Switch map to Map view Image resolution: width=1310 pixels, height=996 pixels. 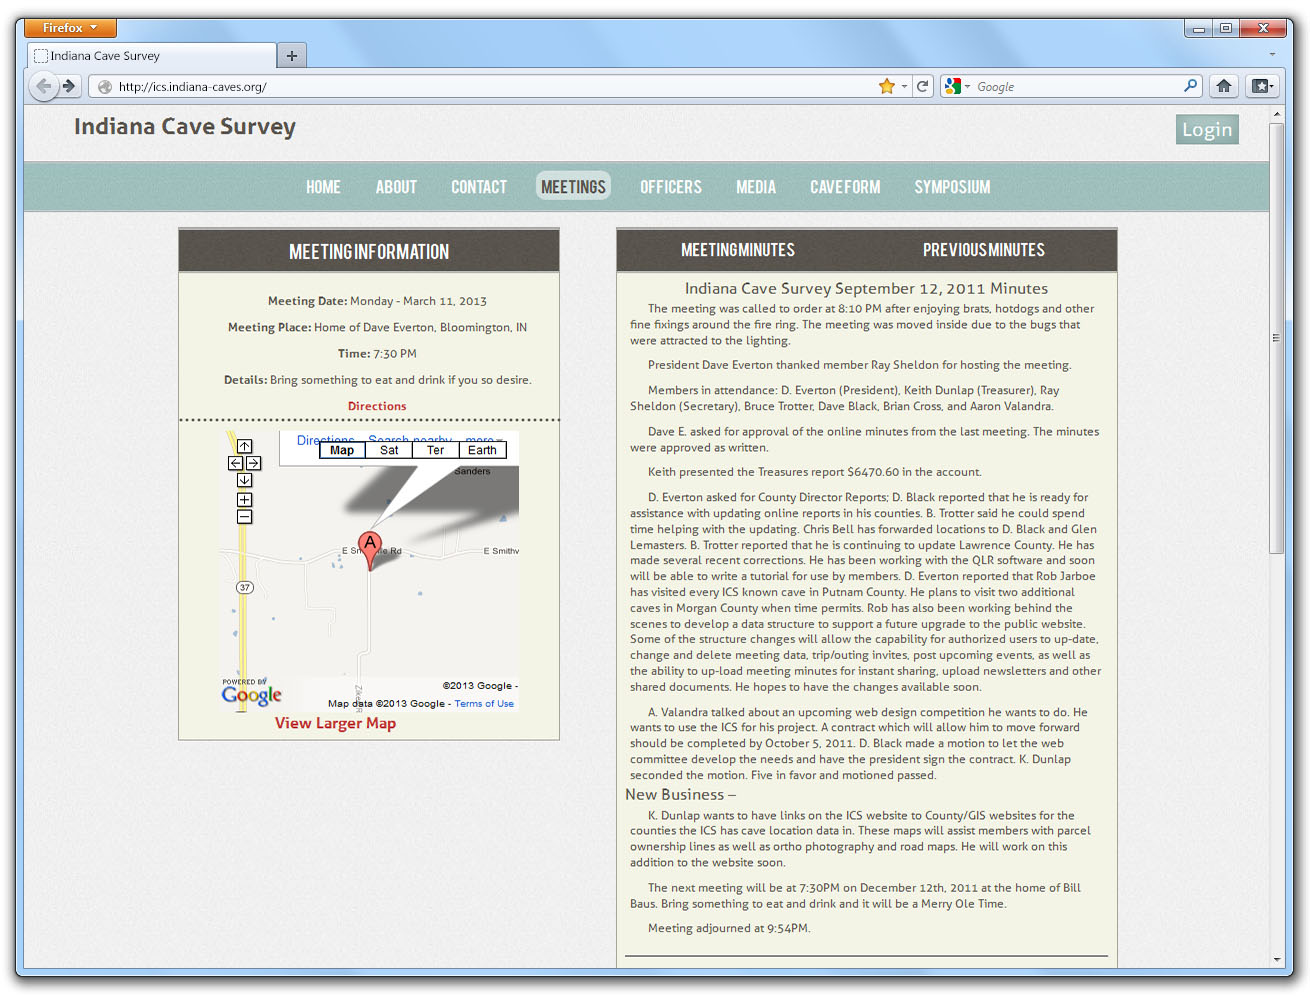[x=342, y=450]
